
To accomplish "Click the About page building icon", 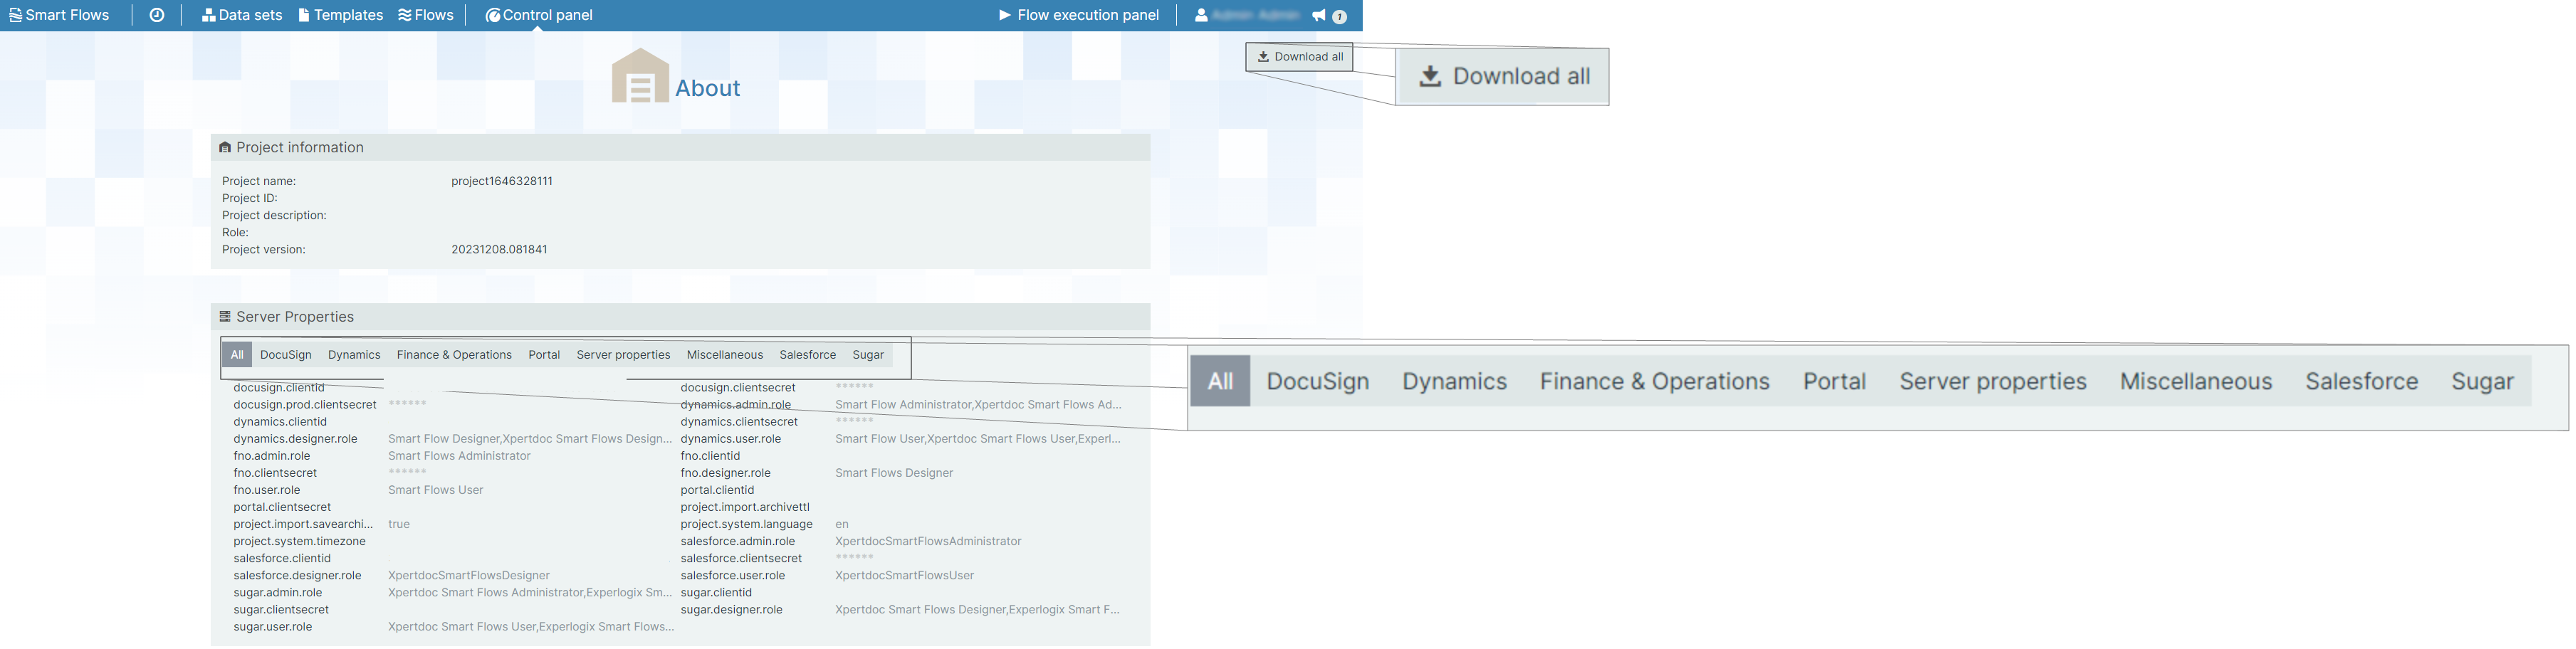I will (x=640, y=76).
